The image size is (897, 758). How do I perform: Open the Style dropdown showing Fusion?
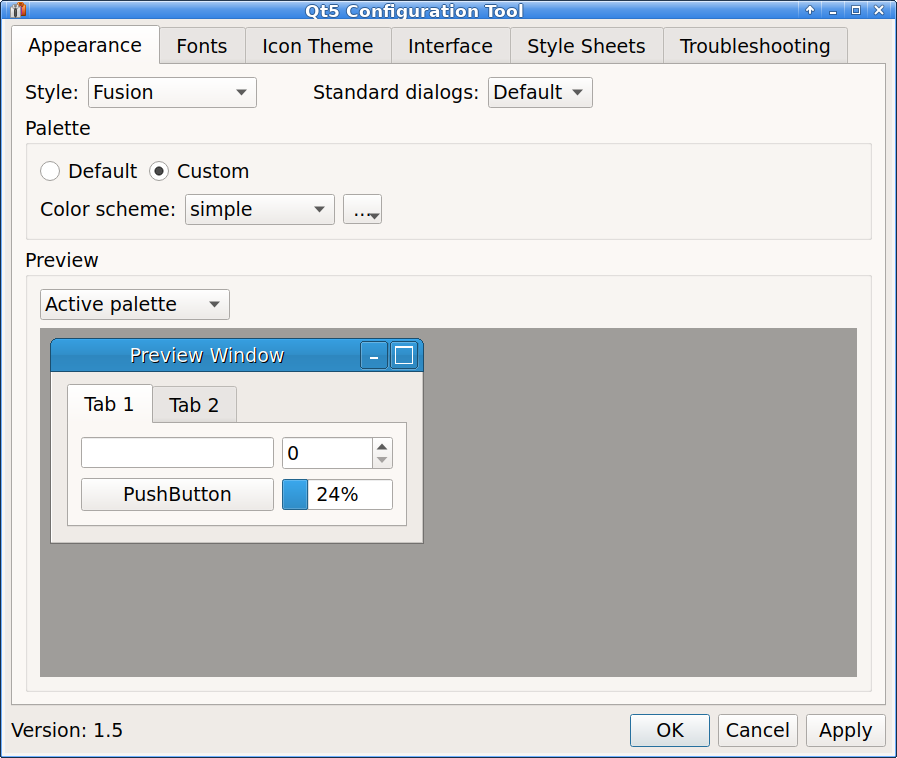[x=172, y=93]
